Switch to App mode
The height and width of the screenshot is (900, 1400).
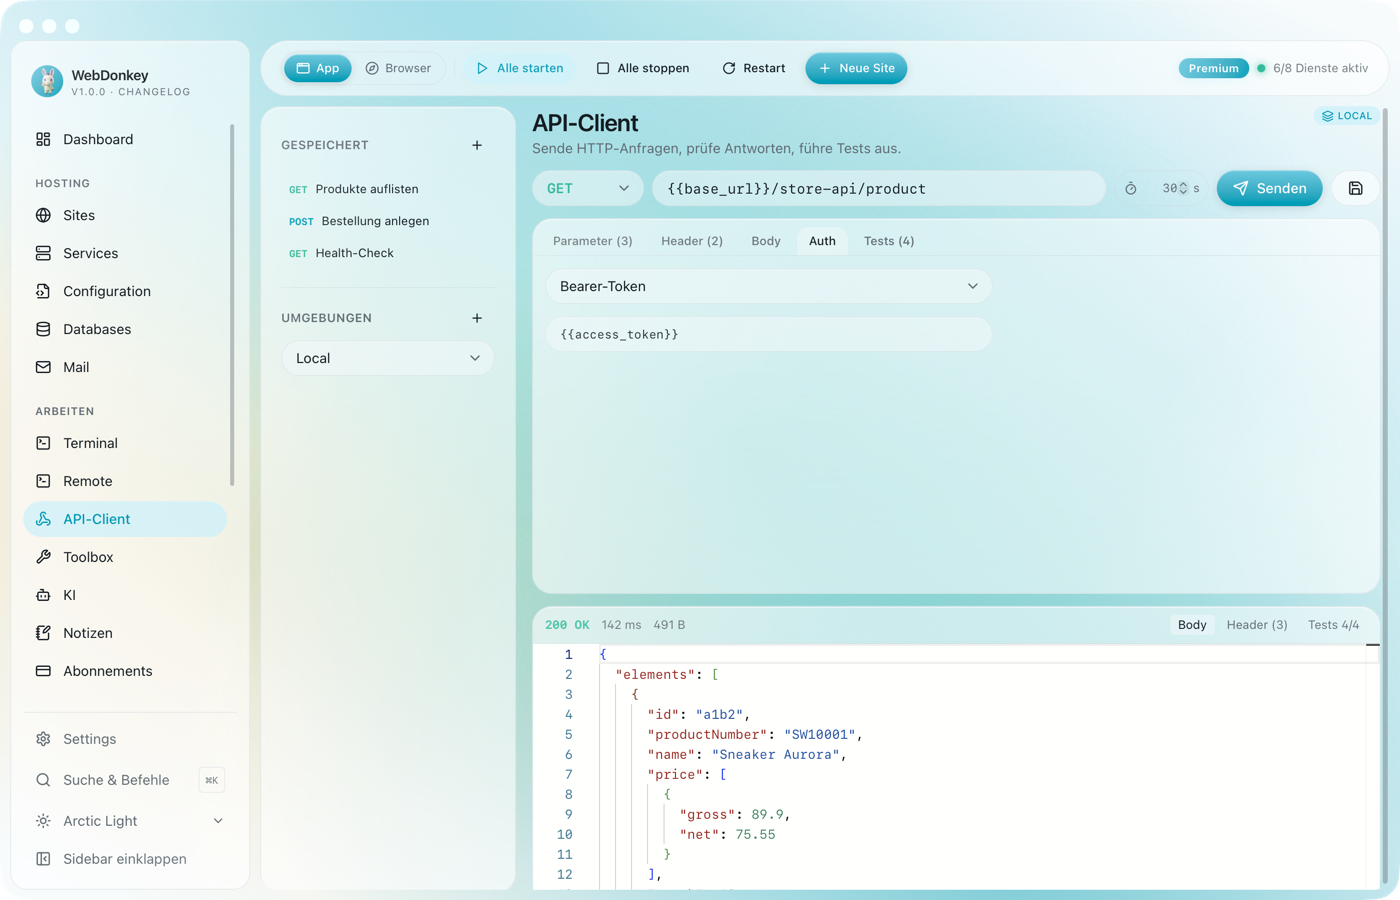[x=318, y=68]
